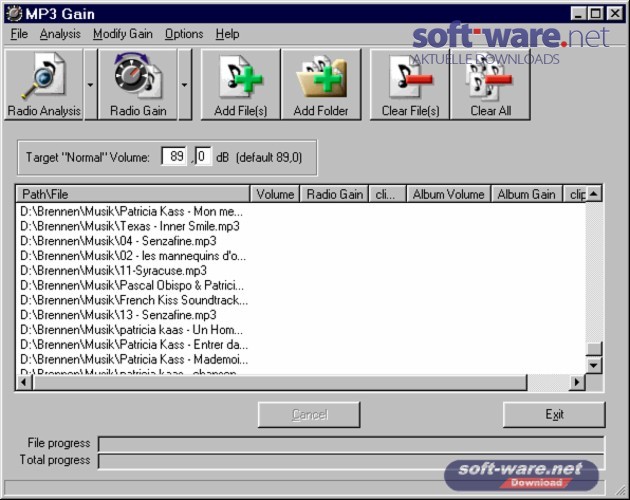This screenshot has height=500, width=630.
Task: Open the Options menu
Action: [x=184, y=34]
